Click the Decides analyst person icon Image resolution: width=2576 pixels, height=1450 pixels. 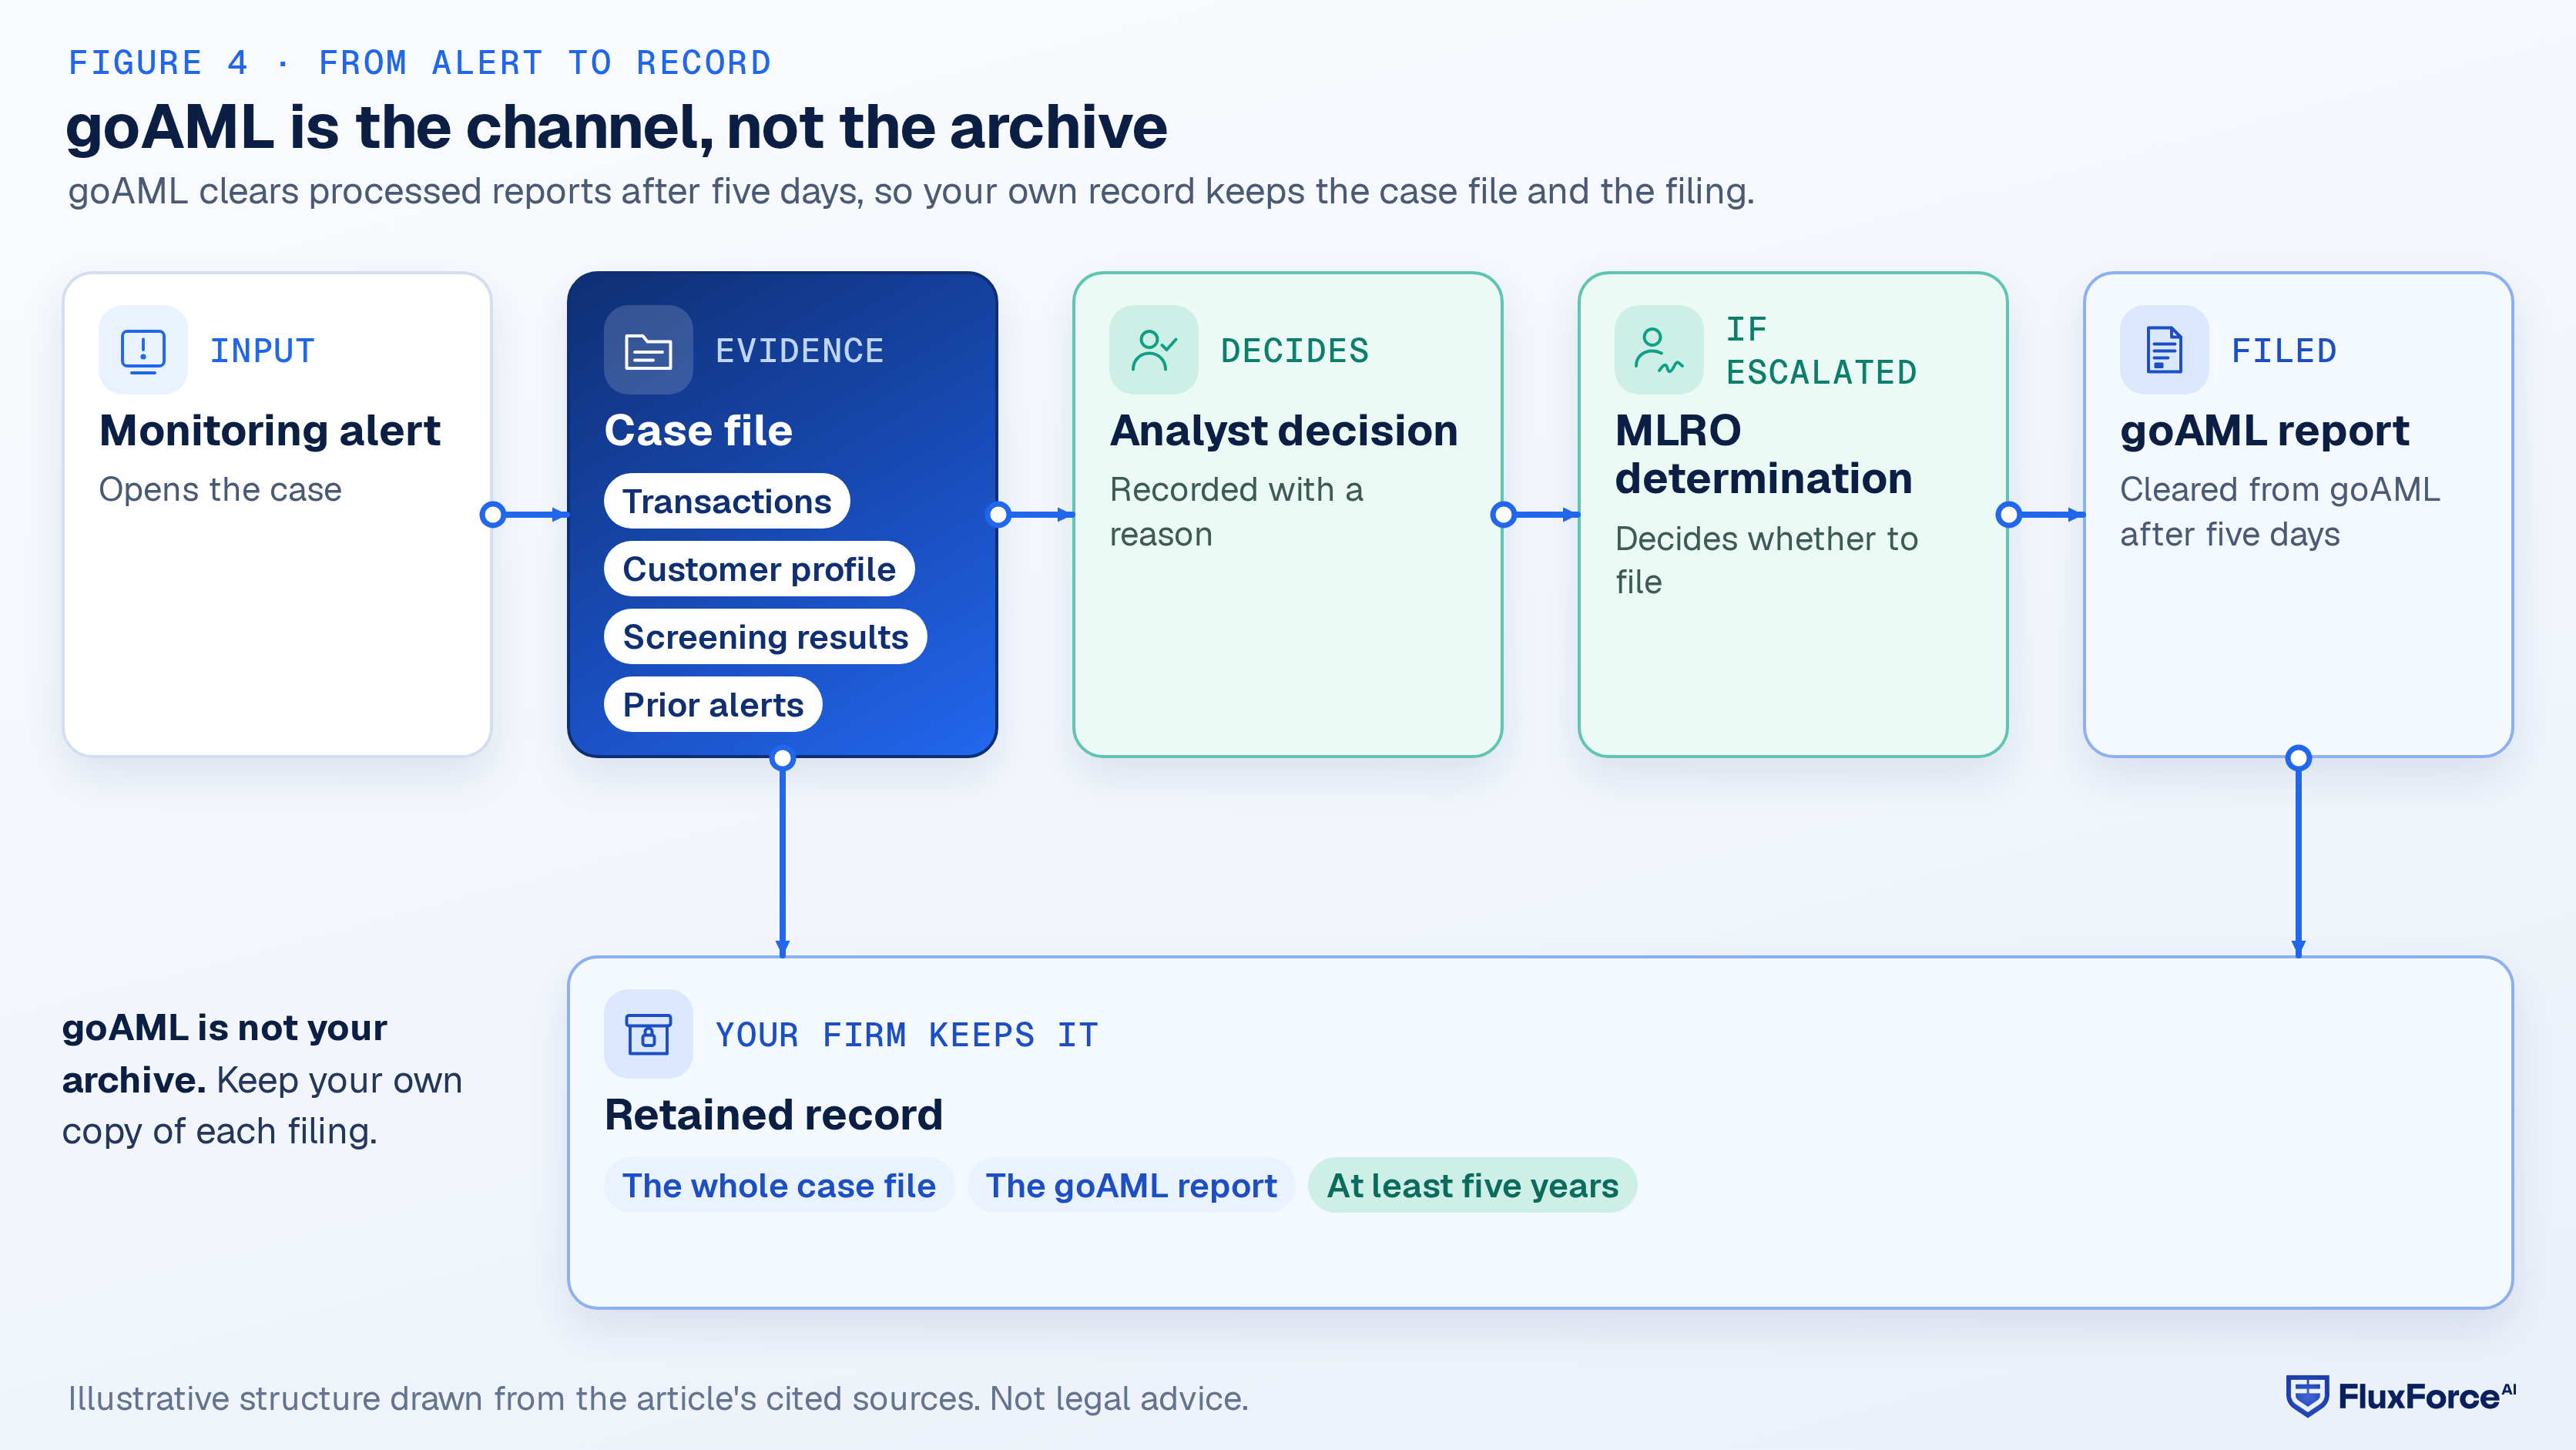pos(1153,350)
